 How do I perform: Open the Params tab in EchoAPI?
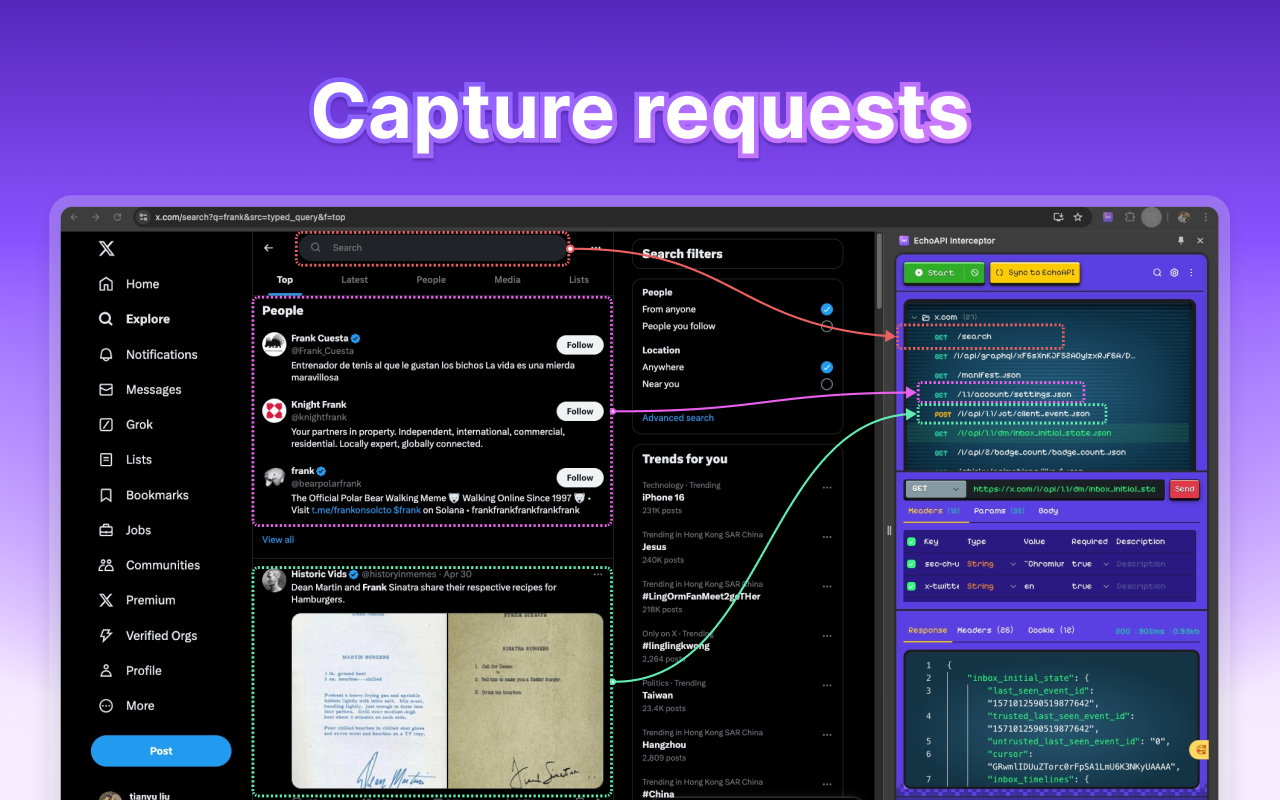pyautogui.click(x=998, y=511)
